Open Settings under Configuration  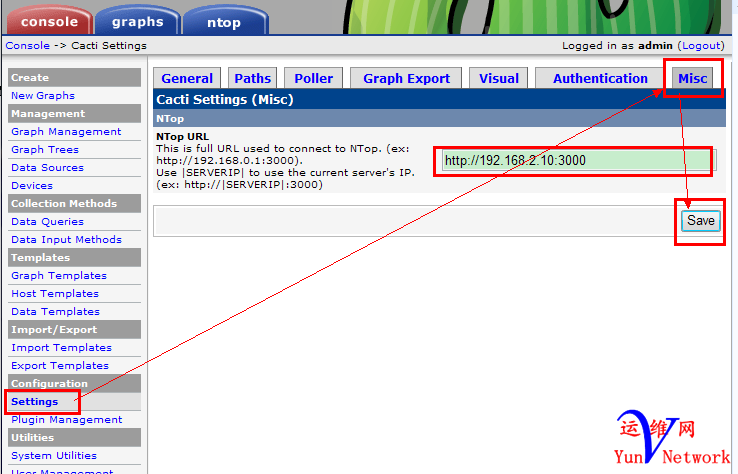coord(34,402)
